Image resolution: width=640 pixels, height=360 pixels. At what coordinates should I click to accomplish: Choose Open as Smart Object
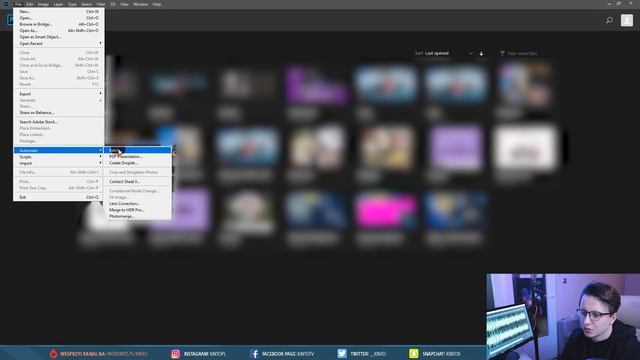(x=59, y=37)
